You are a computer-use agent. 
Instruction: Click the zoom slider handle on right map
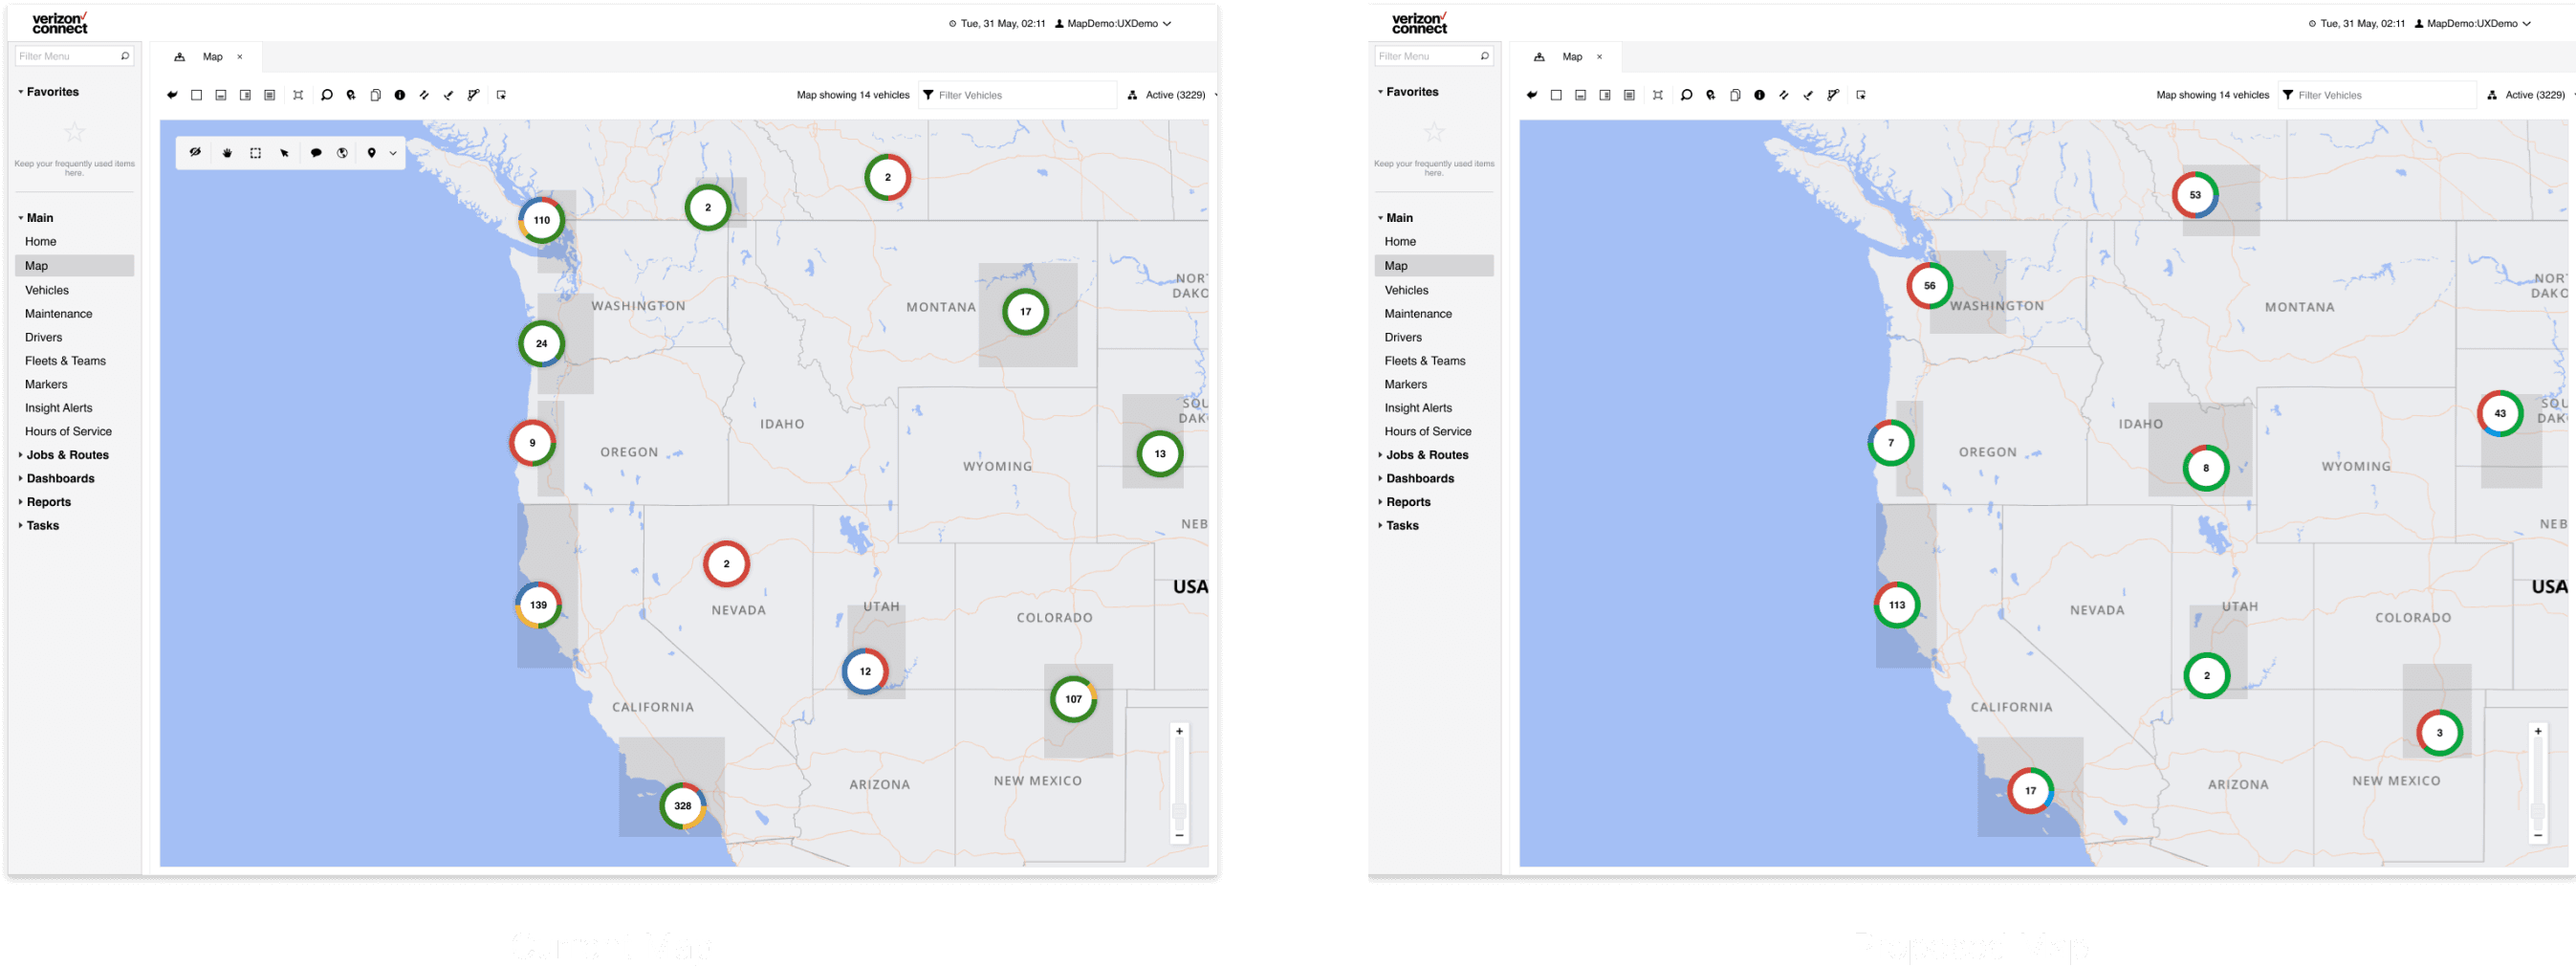point(2538,811)
